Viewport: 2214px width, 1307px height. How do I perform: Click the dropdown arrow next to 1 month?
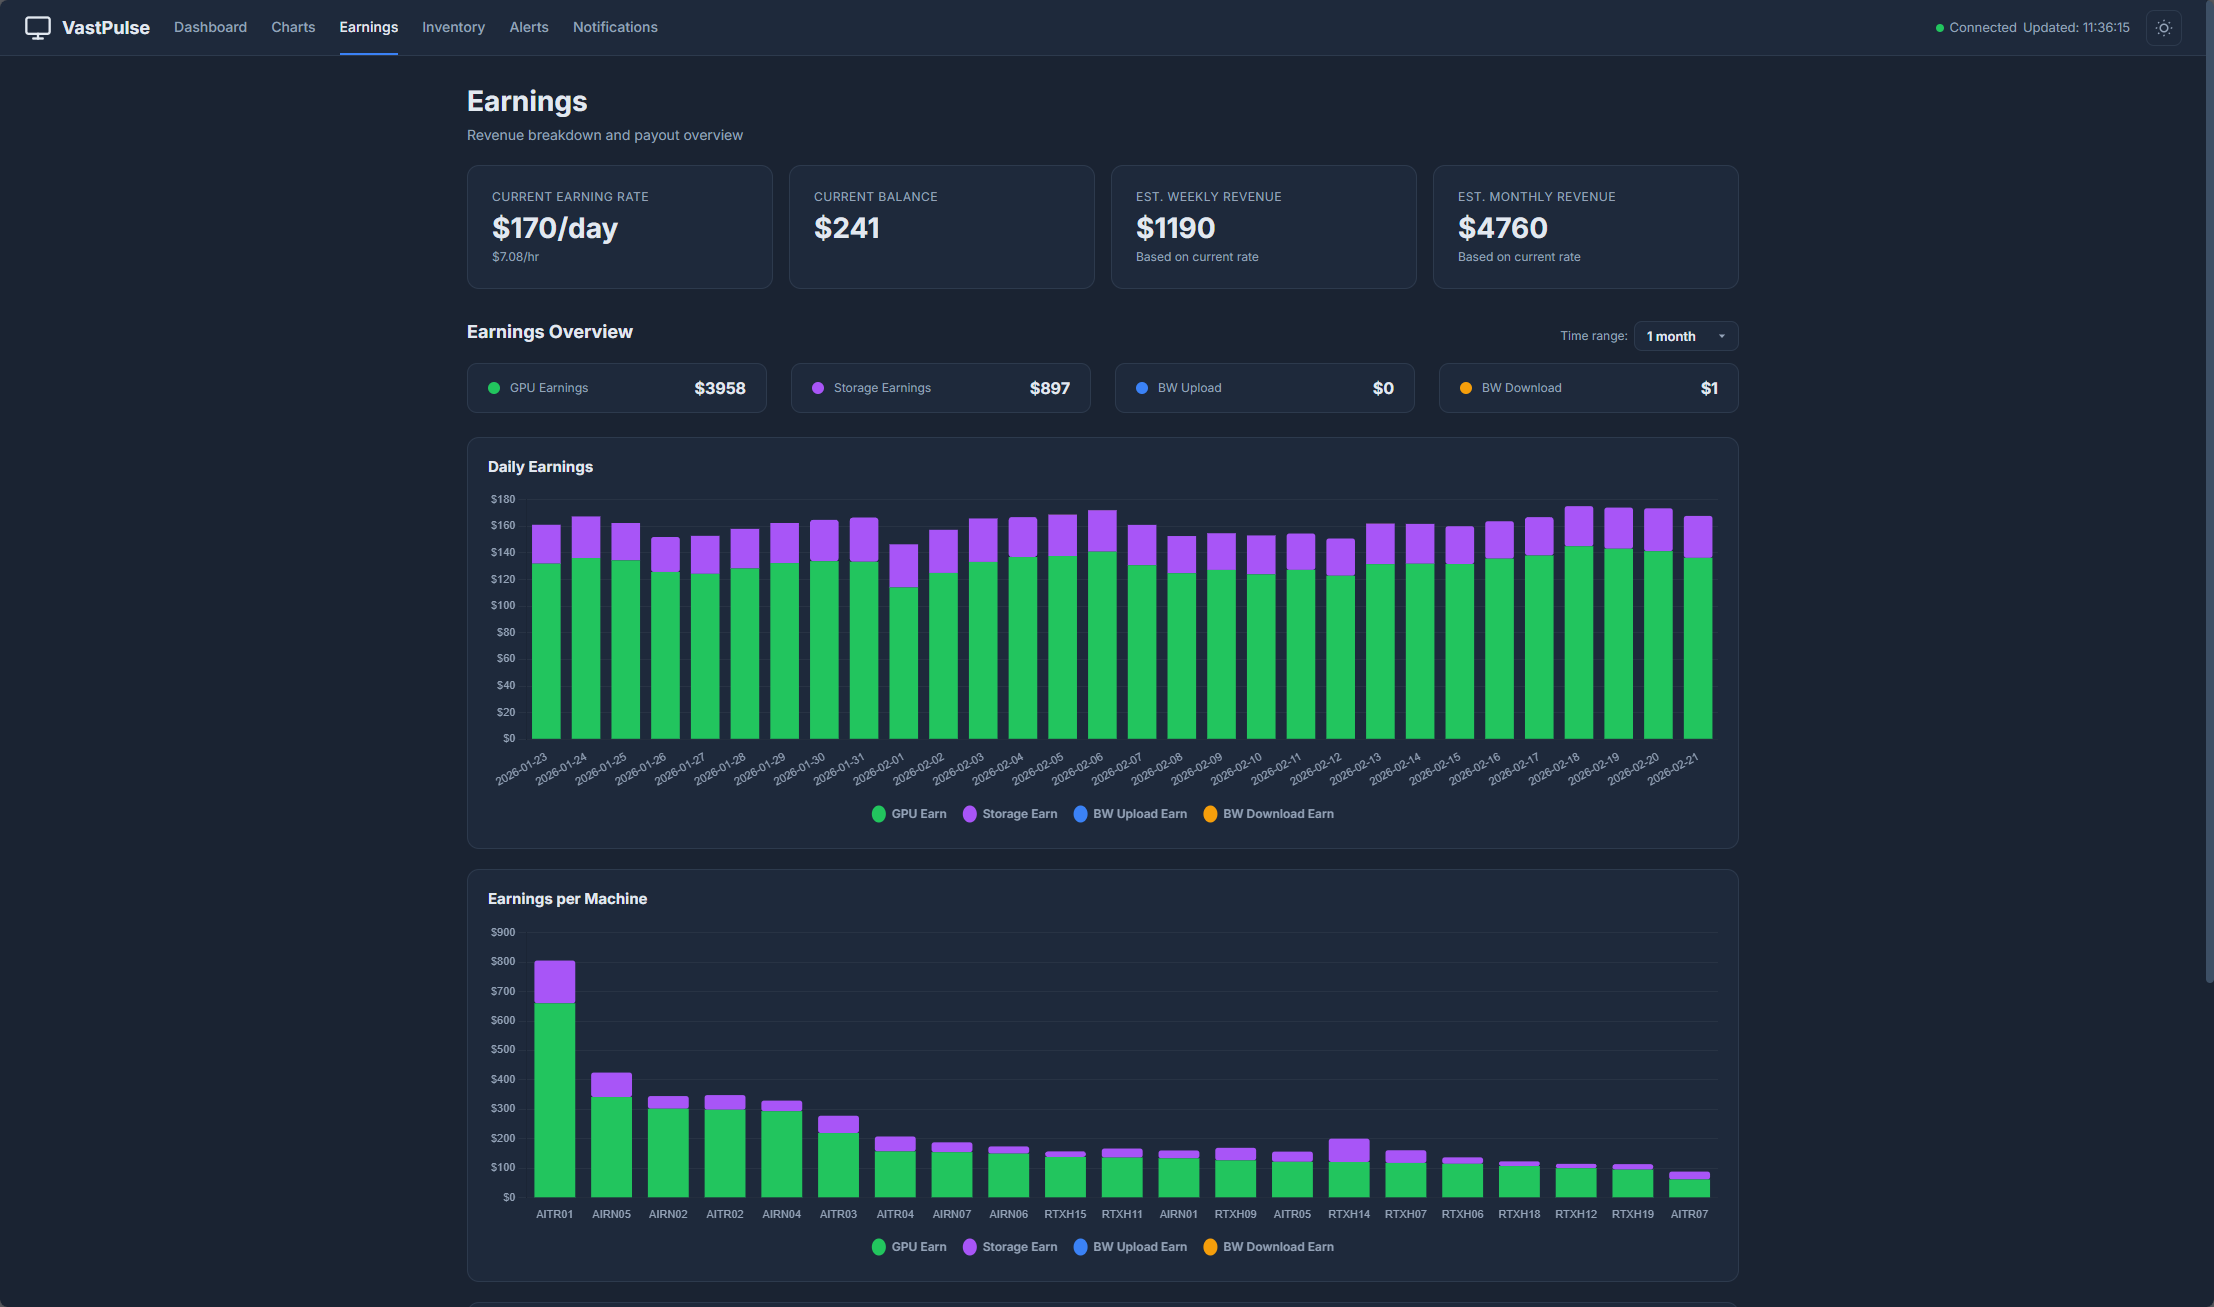pos(1721,336)
